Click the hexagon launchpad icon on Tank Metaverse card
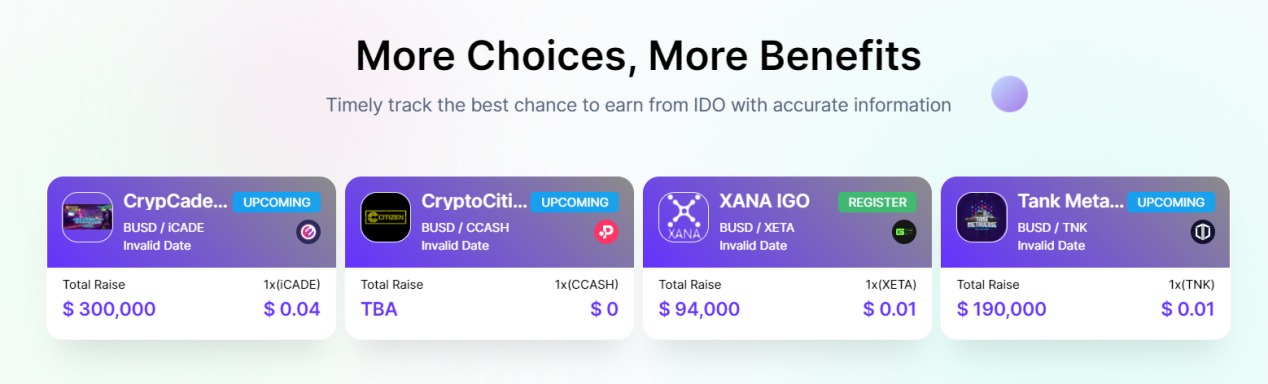 [1202, 232]
